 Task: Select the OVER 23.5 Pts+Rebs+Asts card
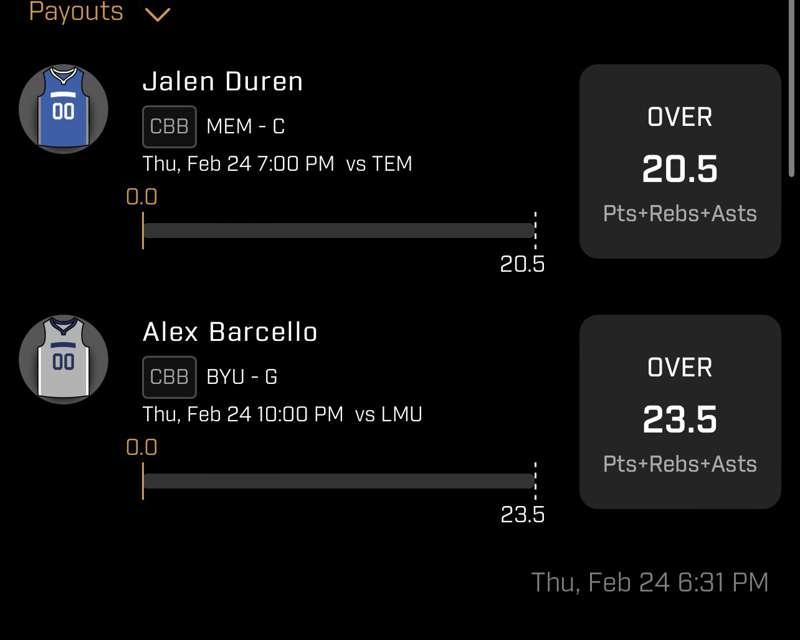coord(680,412)
